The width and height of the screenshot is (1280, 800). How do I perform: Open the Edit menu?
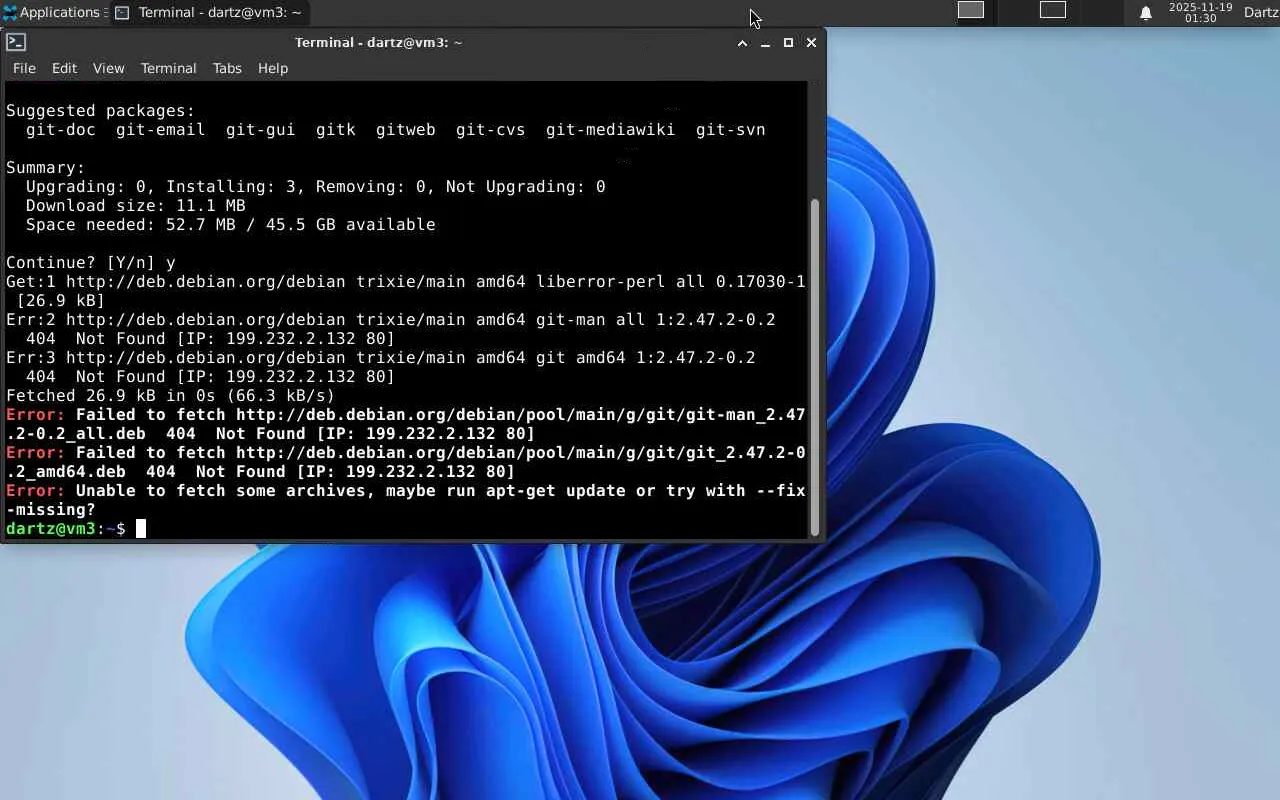[x=64, y=68]
